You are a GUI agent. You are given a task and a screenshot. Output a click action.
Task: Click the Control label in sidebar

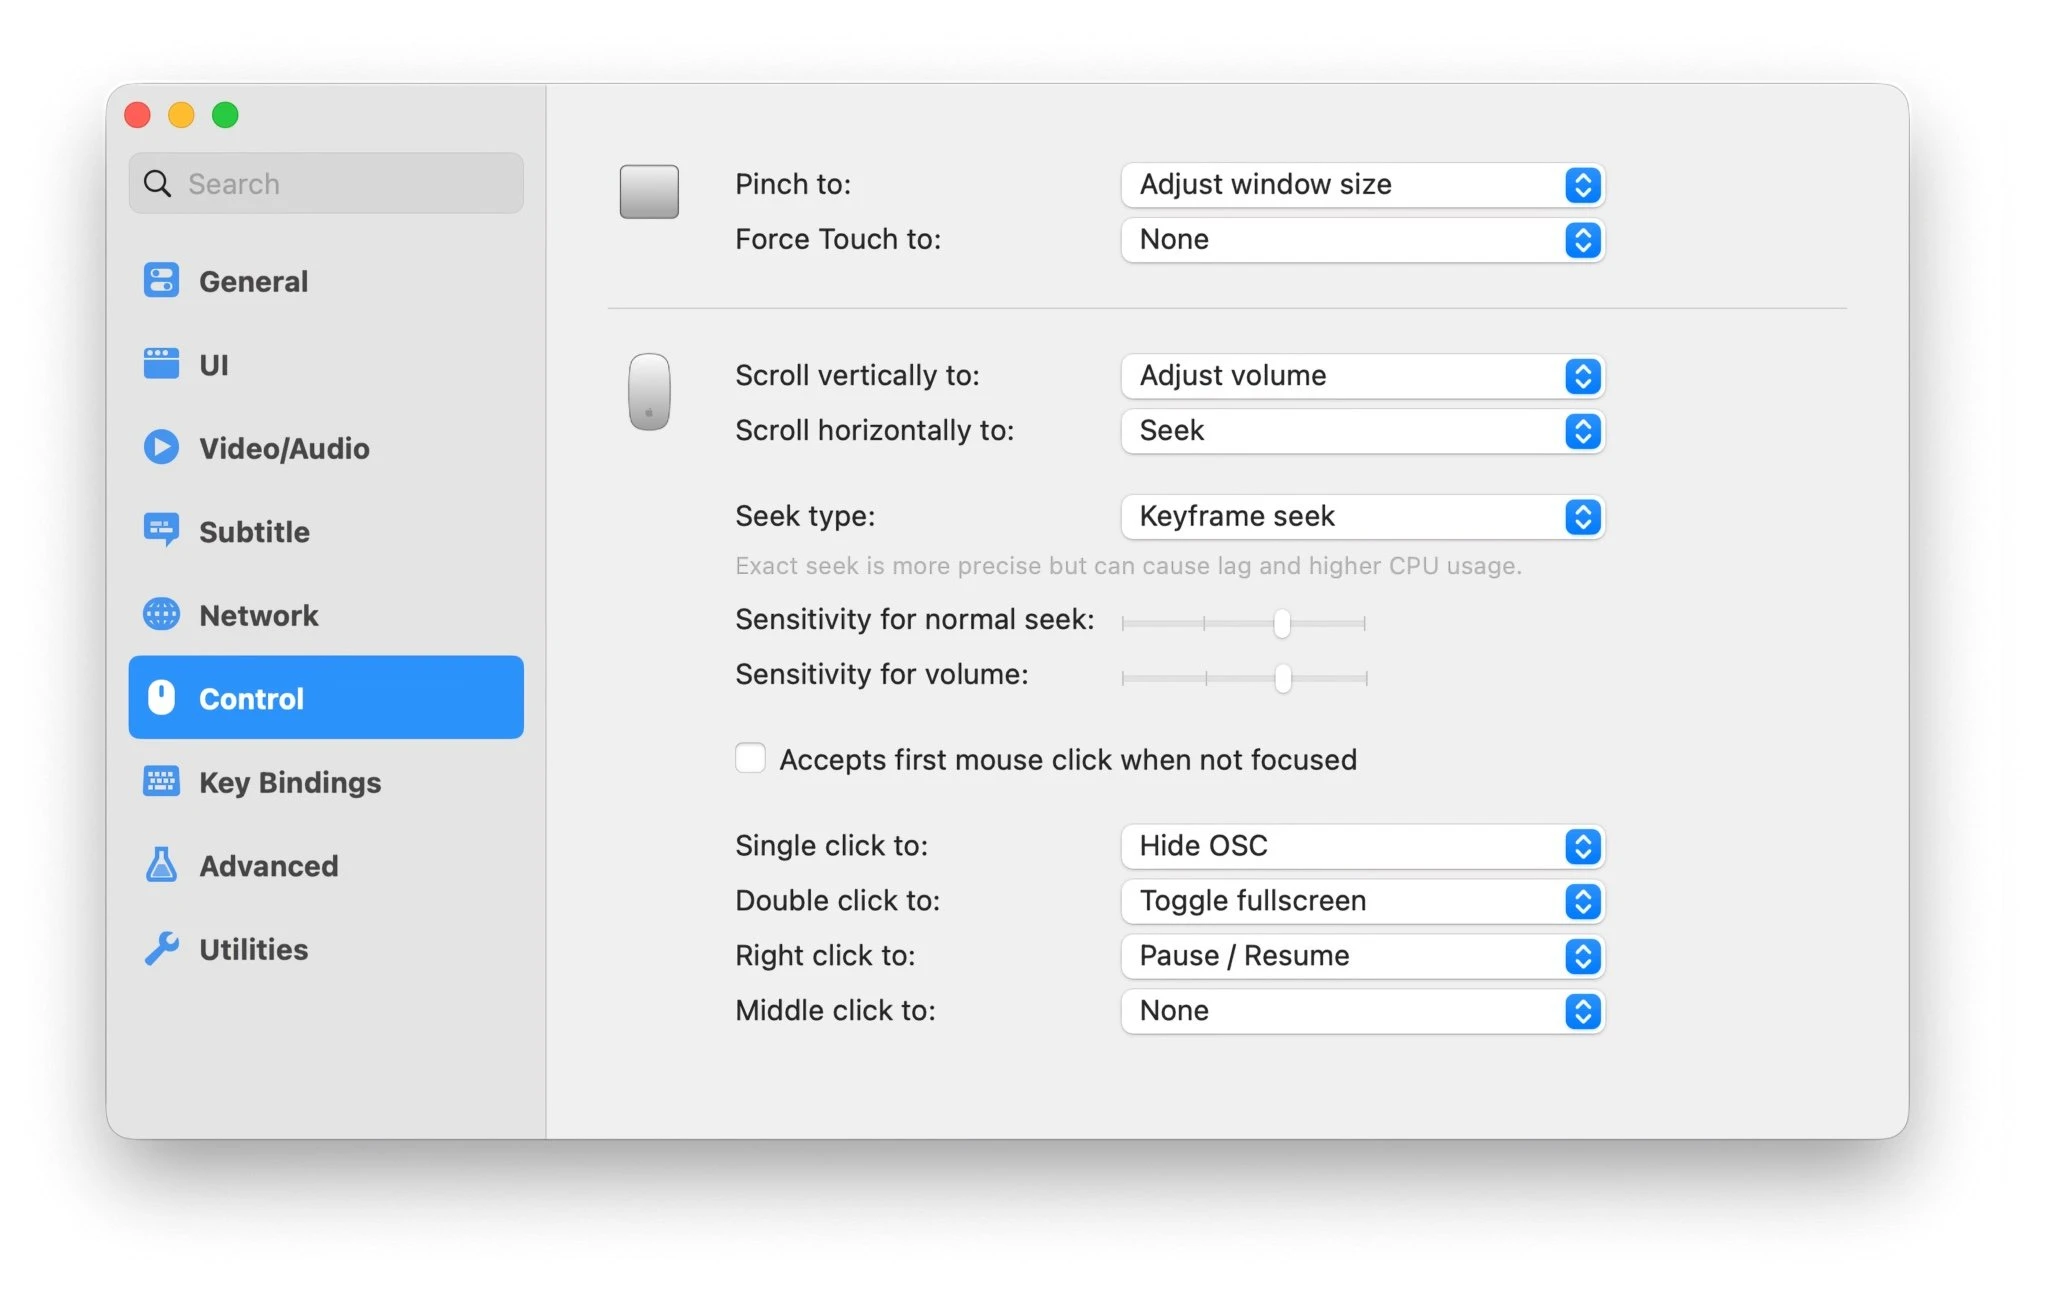click(x=251, y=699)
